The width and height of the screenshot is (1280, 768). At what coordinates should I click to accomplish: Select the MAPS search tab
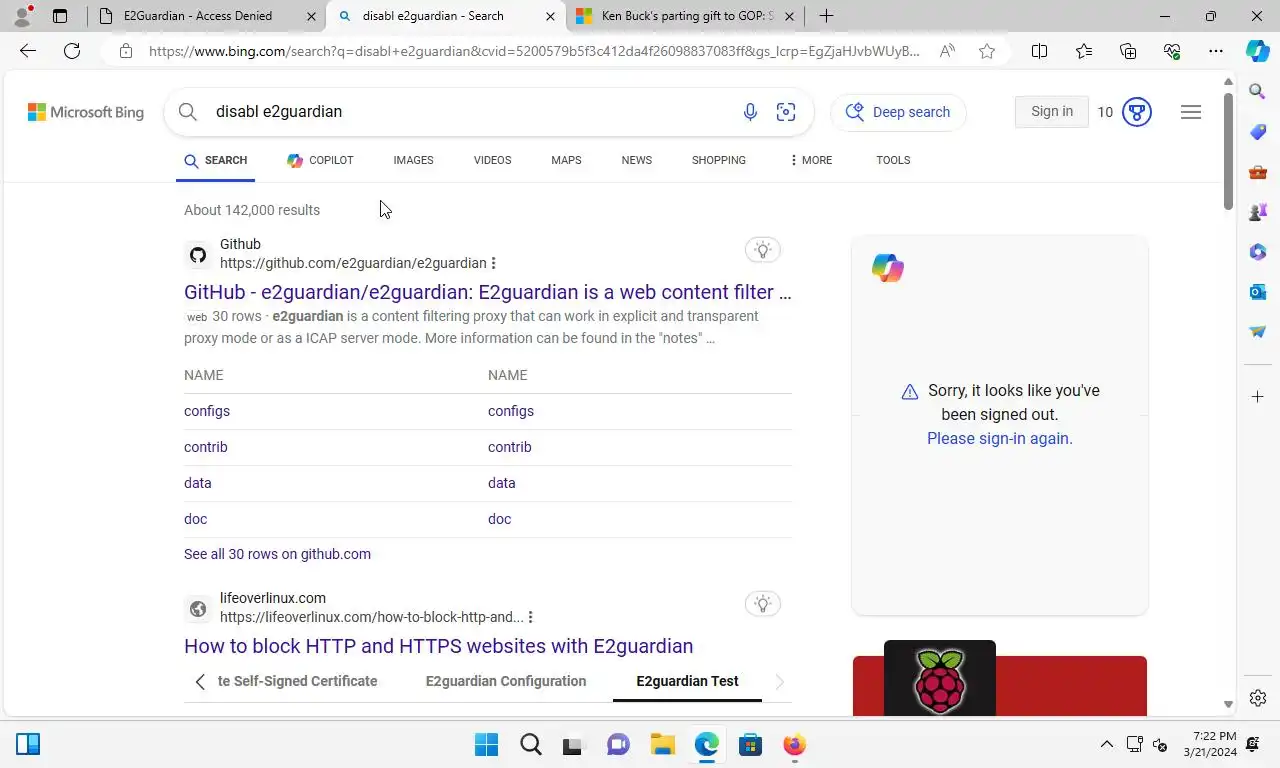566,160
